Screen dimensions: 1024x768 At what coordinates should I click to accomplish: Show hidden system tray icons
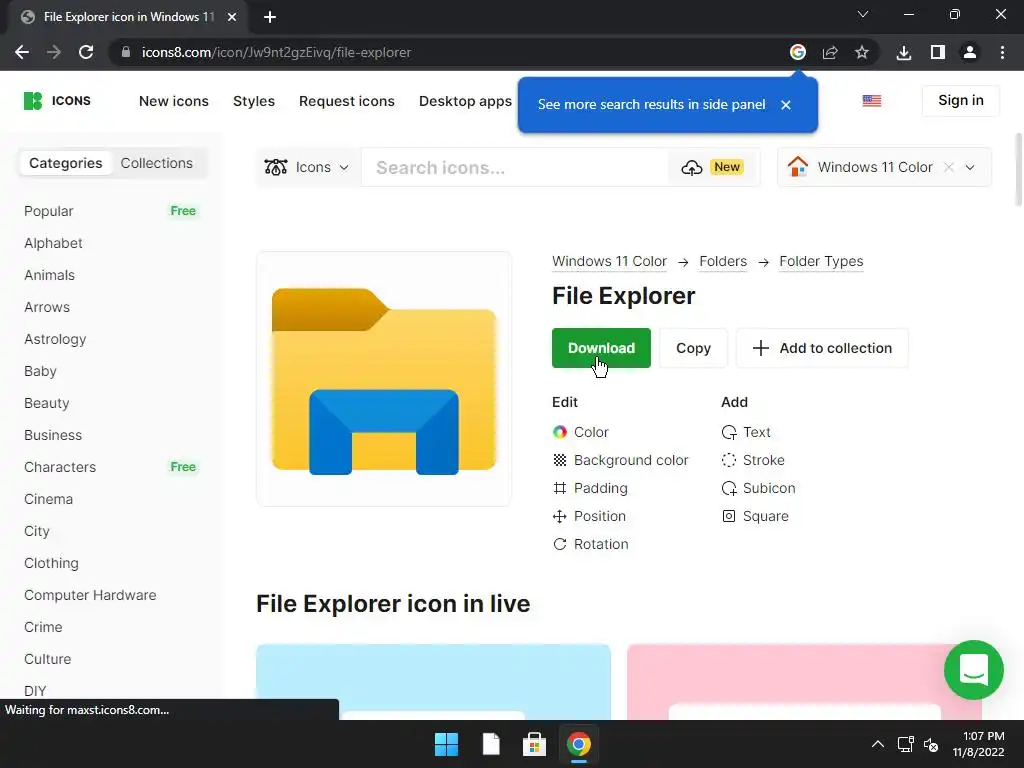[878, 744]
